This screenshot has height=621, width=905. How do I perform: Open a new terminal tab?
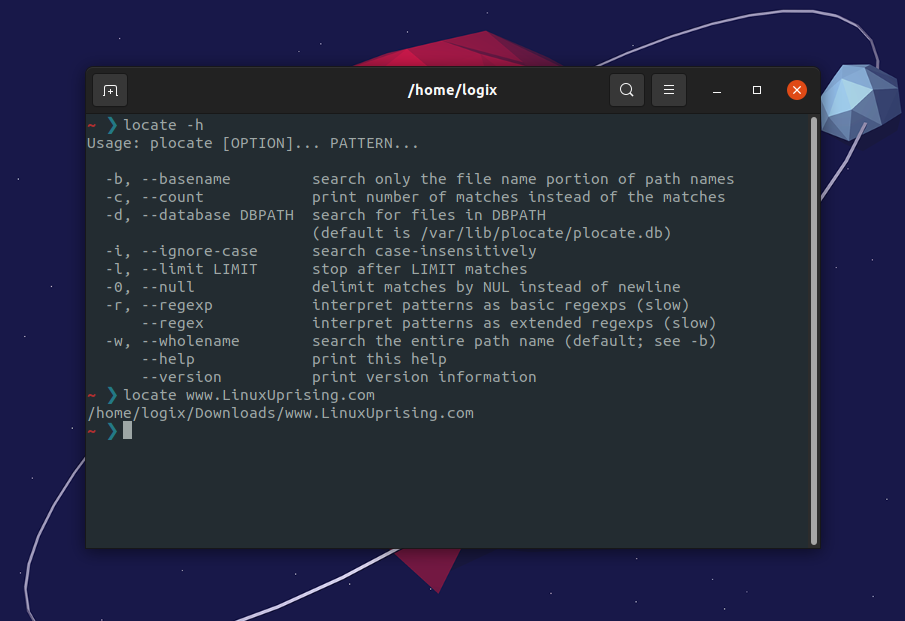tap(110, 90)
